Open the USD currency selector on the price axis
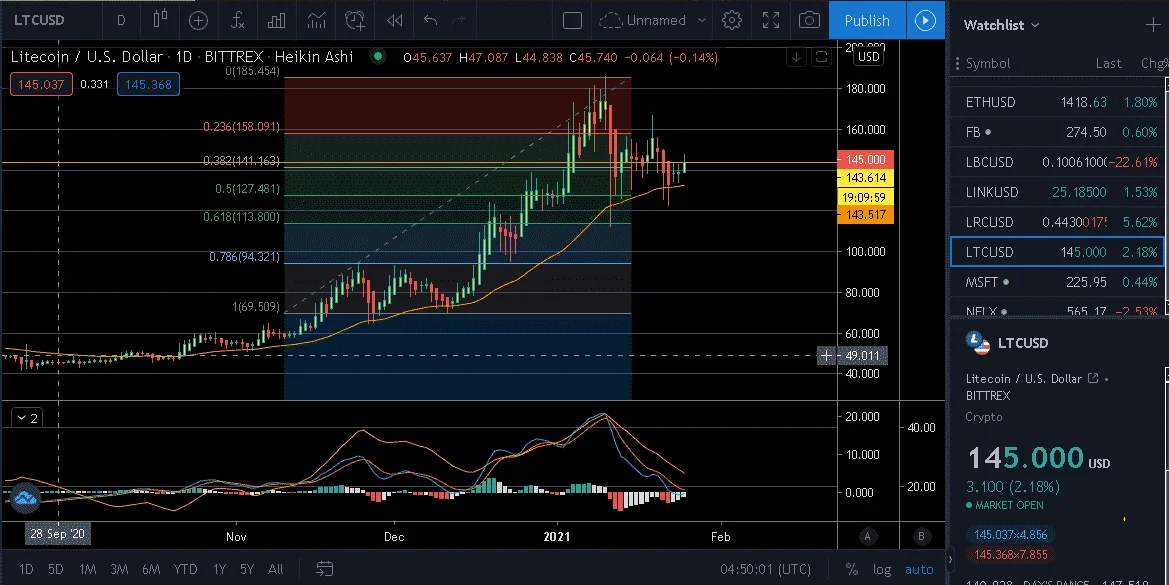 pyautogui.click(x=869, y=57)
